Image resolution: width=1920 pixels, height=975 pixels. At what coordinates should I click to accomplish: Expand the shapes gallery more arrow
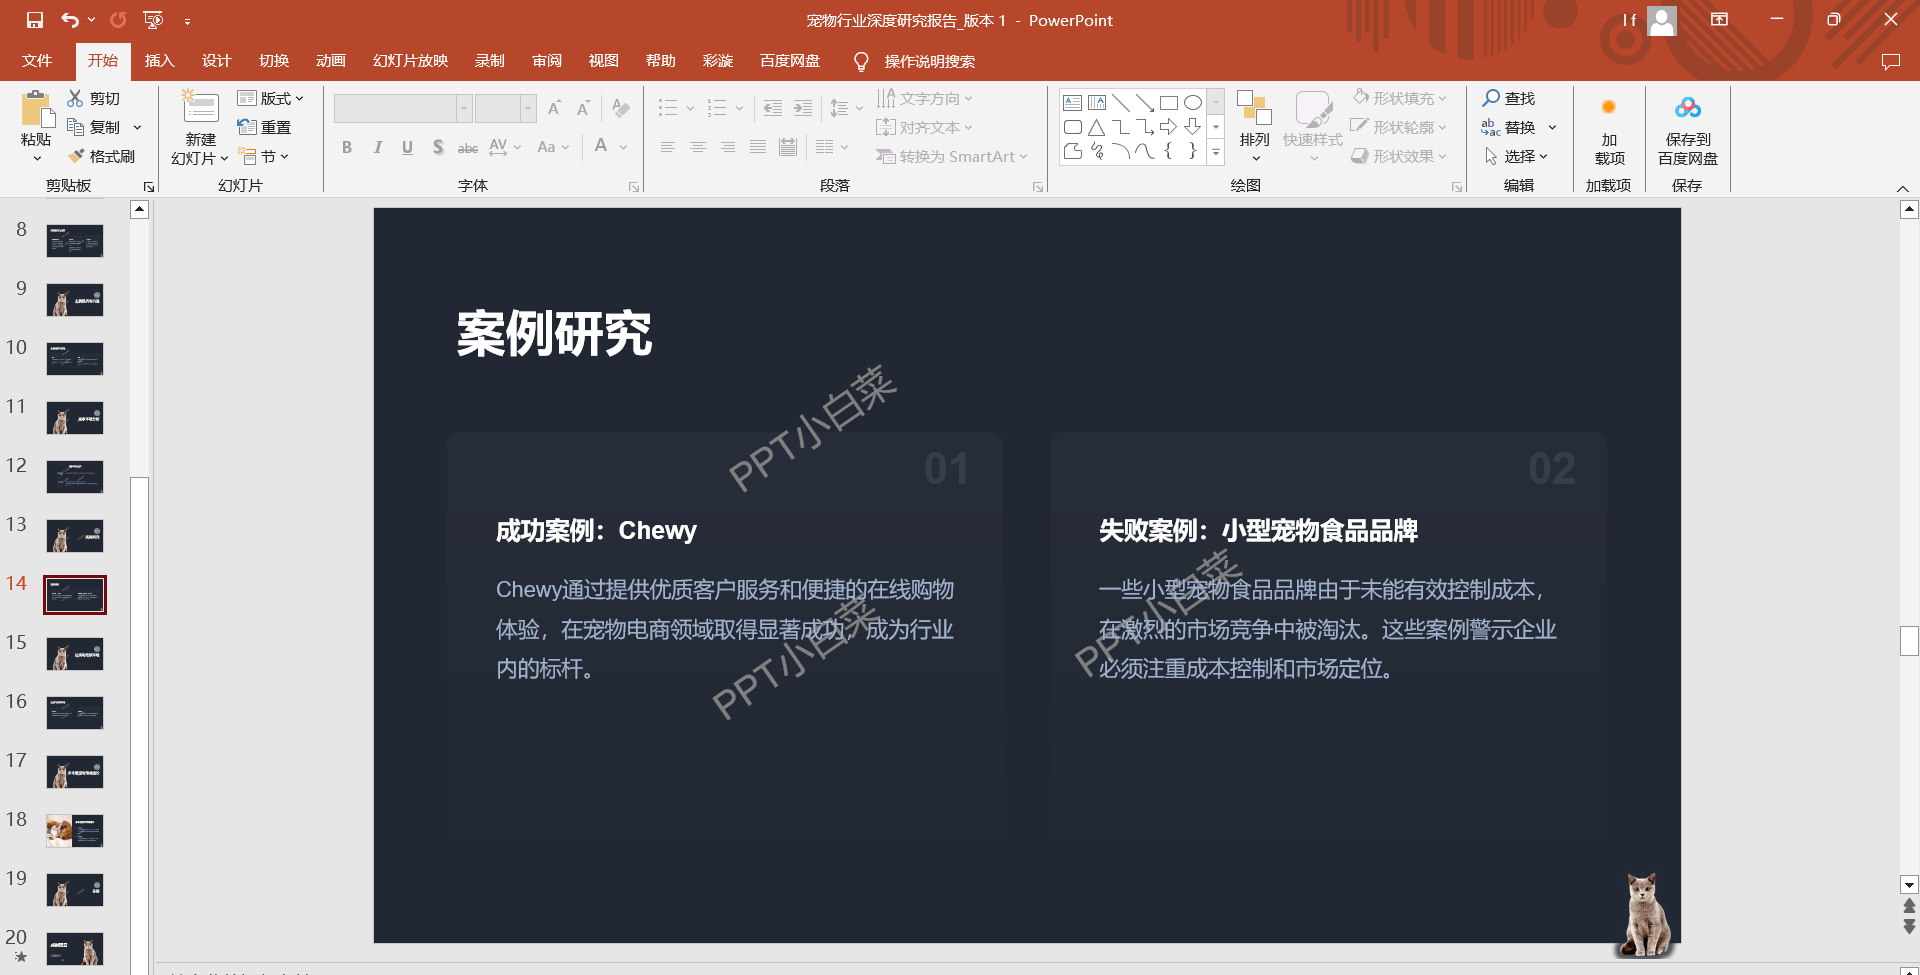(1216, 153)
